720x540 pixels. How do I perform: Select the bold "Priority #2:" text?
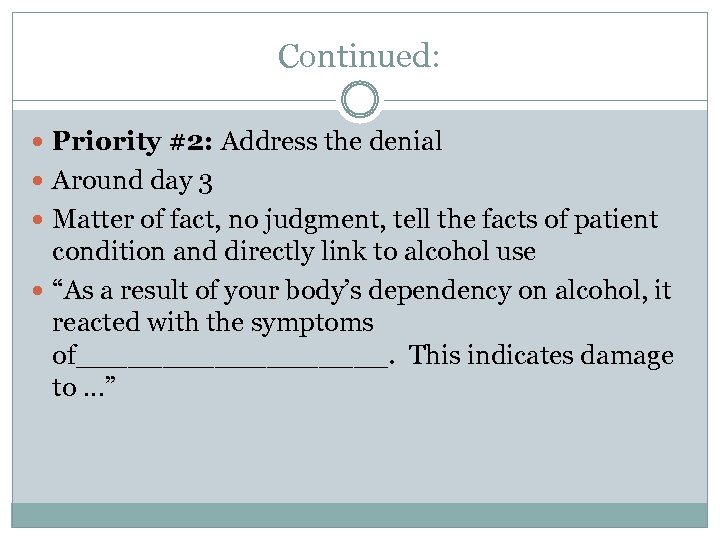coord(133,142)
